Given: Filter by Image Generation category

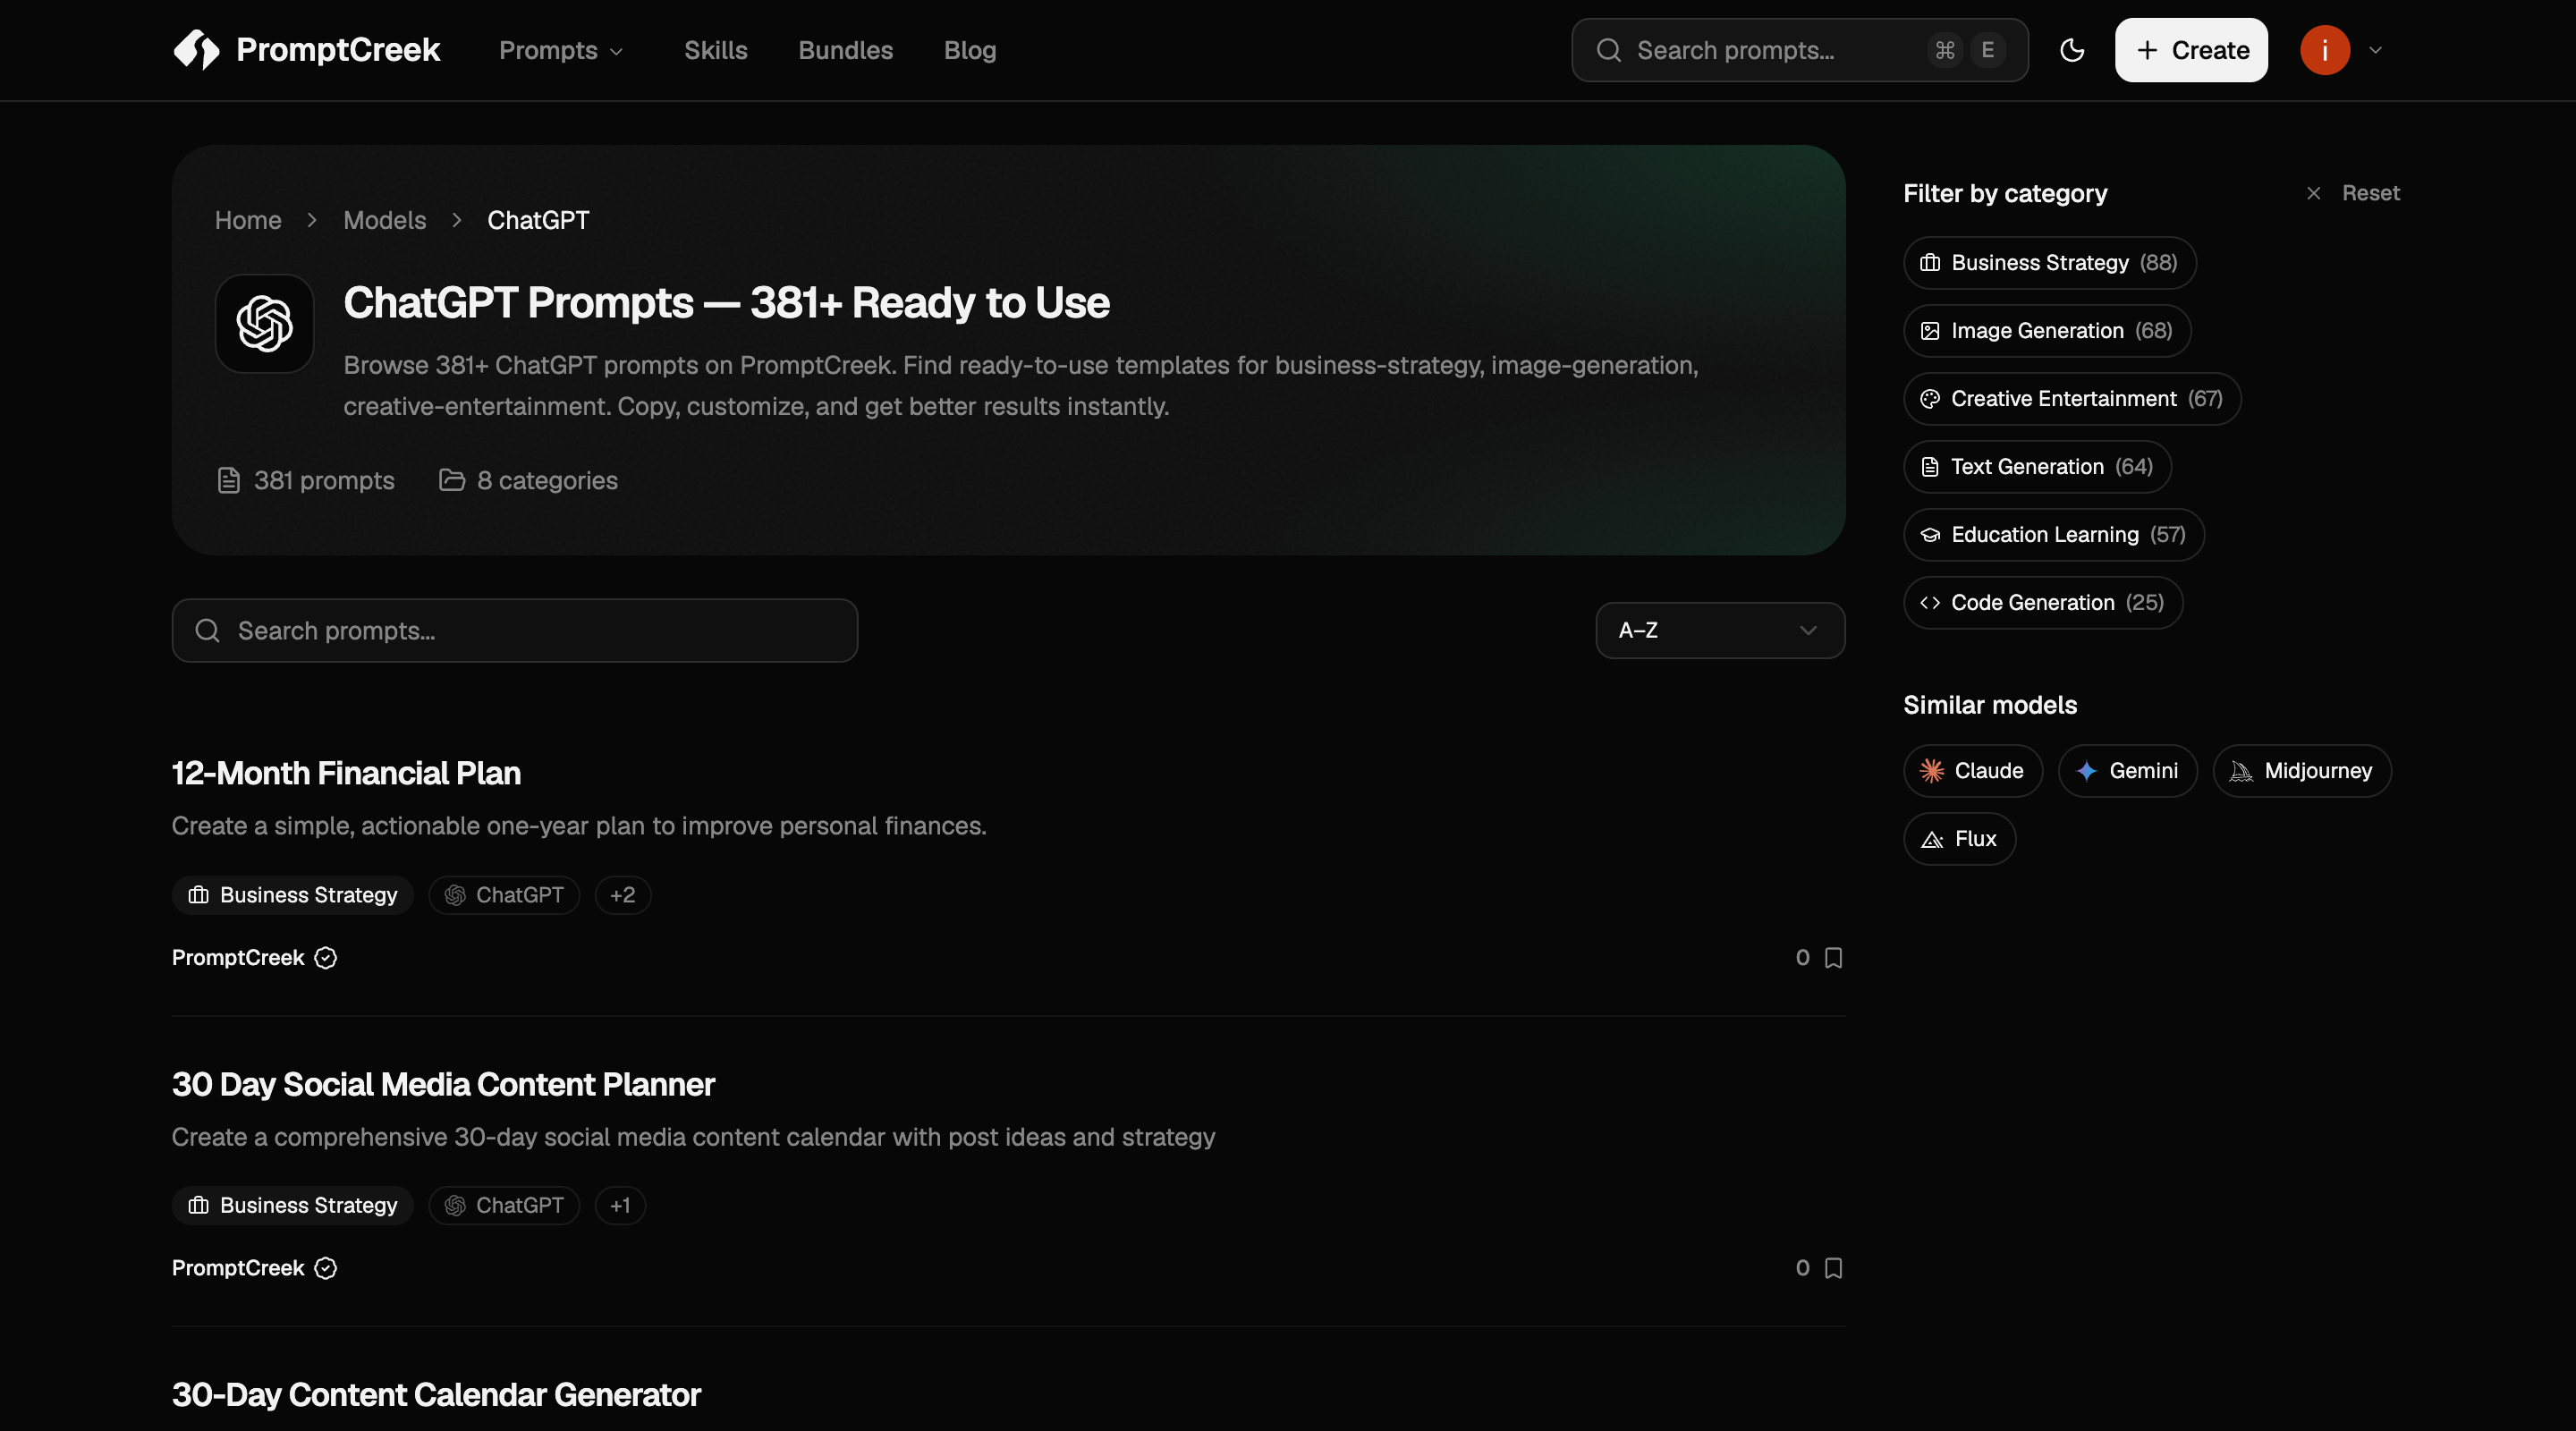Looking at the screenshot, I should tap(2047, 331).
